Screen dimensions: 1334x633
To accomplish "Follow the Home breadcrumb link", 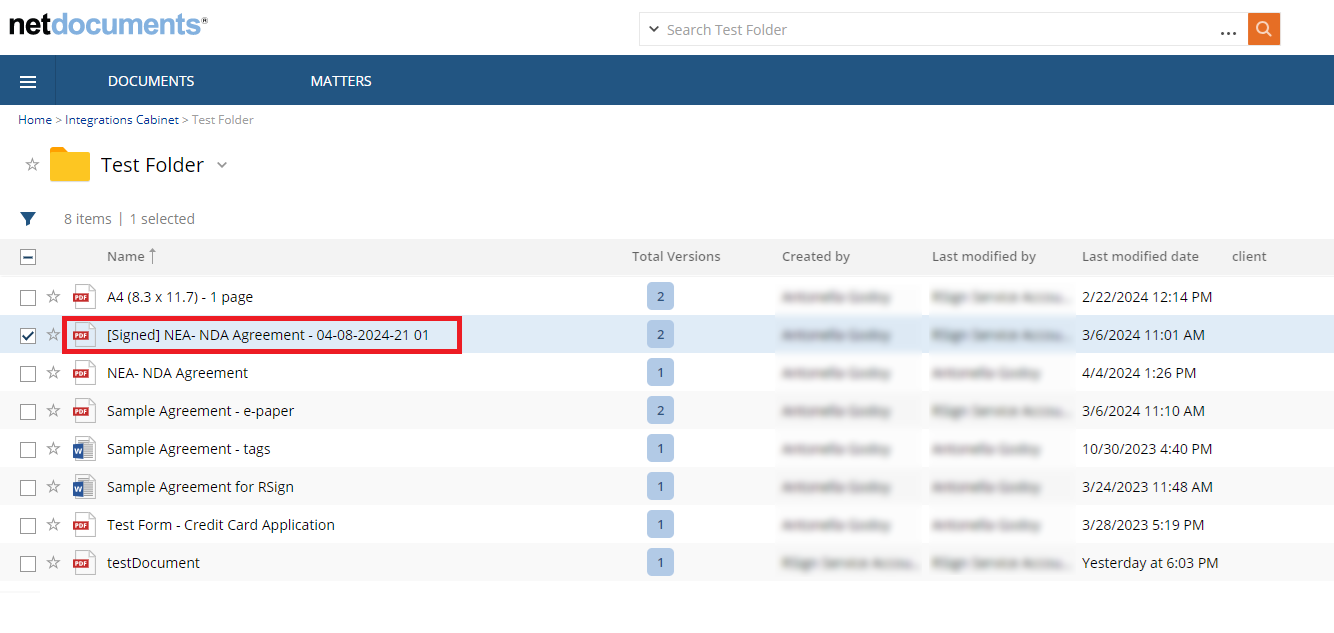I will point(35,120).
